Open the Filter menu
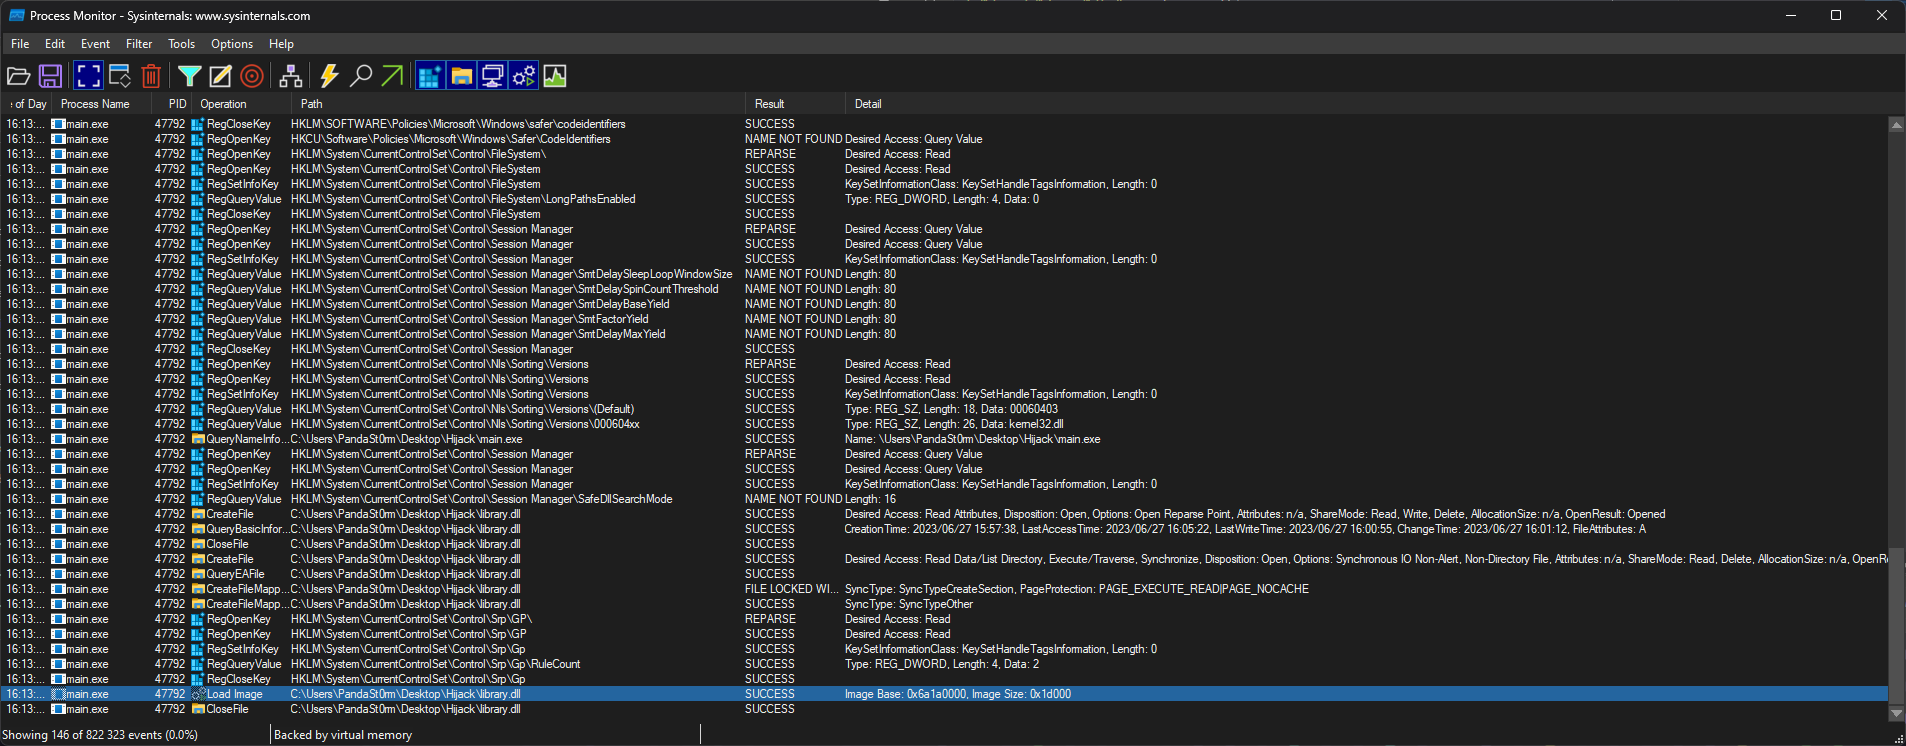The width and height of the screenshot is (1906, 746). [139, 44]
